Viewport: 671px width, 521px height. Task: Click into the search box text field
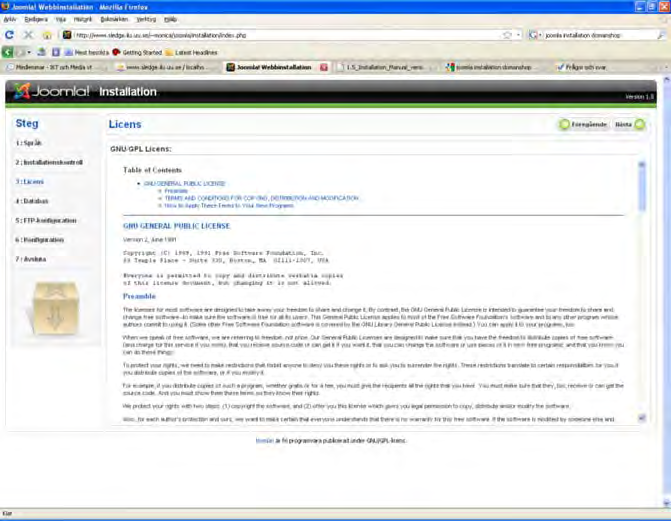[599, 35]
